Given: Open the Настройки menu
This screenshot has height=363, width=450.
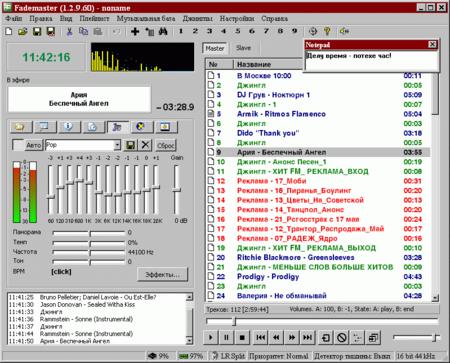Looking at the screenshot, I should pyautogui.click(x=237, y=19).
